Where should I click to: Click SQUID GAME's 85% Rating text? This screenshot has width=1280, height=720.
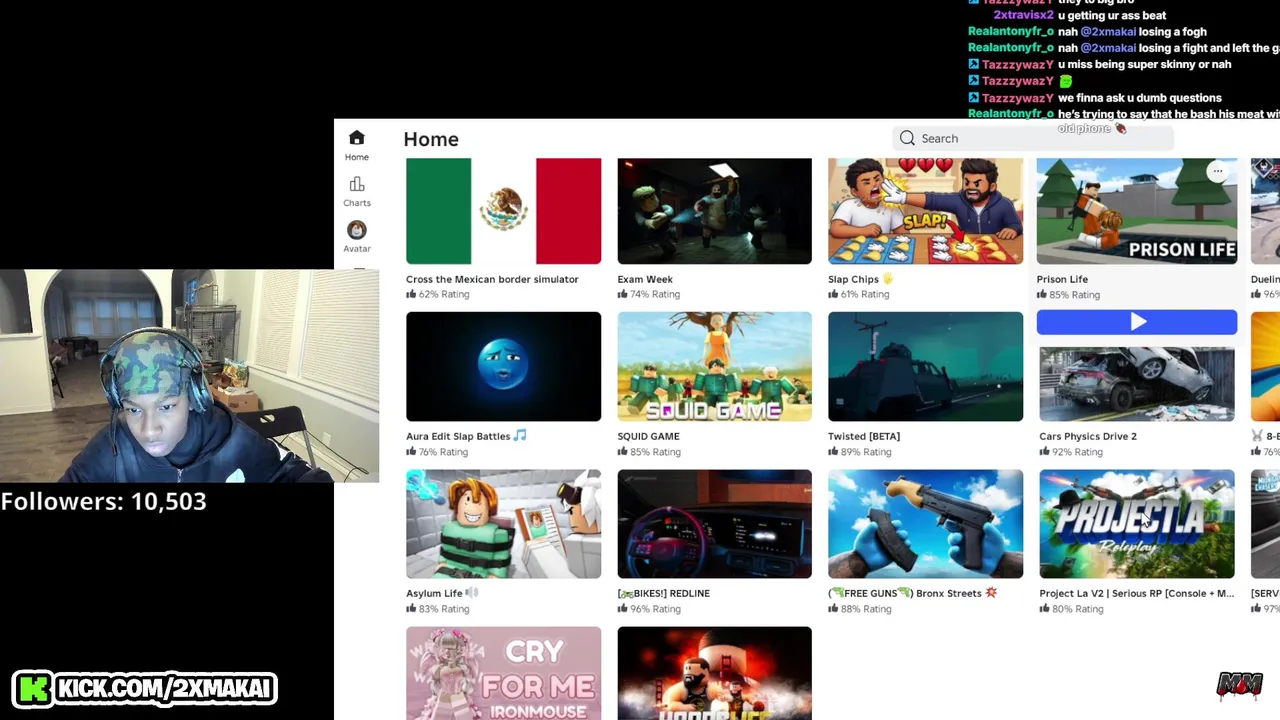[x=655, y=452]
